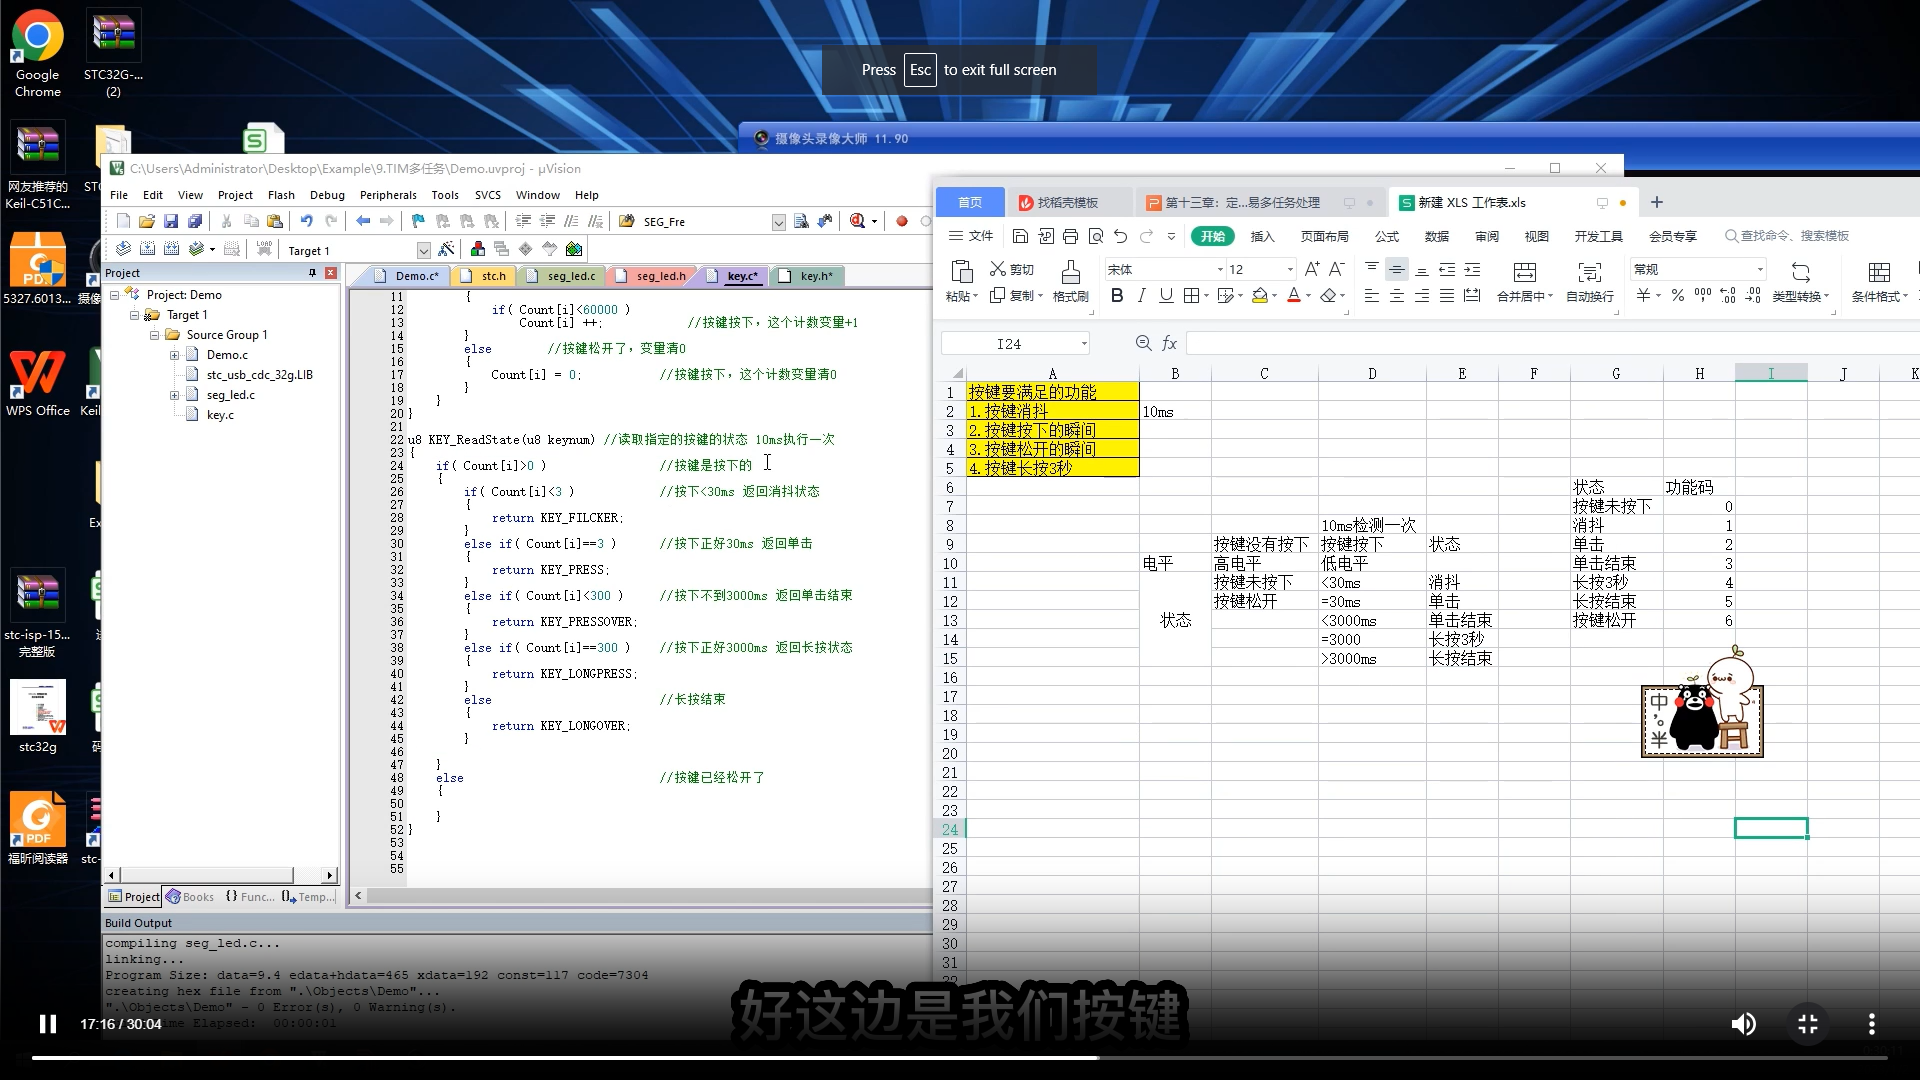
Task: Click the 类型转换 type conversion button
Action: (1800, 282)
